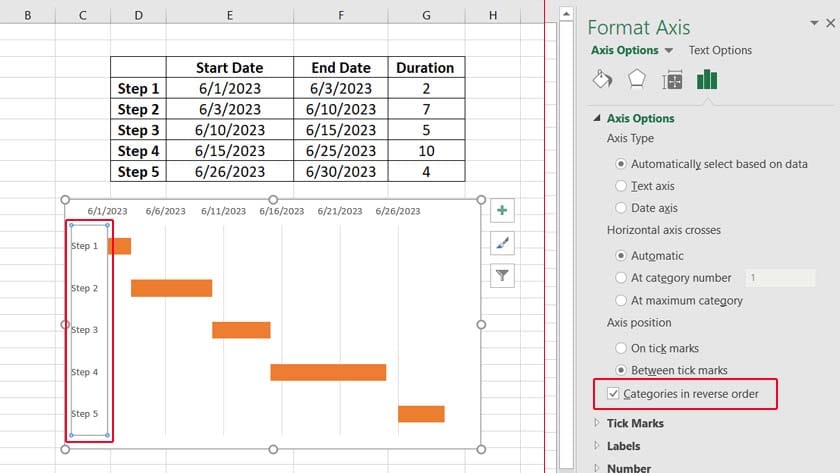Select the Step 5 table cell

138,171
